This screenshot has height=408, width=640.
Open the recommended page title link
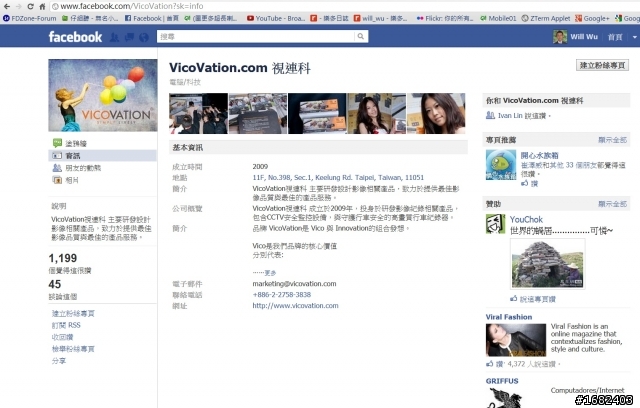[x=540, y=155]
